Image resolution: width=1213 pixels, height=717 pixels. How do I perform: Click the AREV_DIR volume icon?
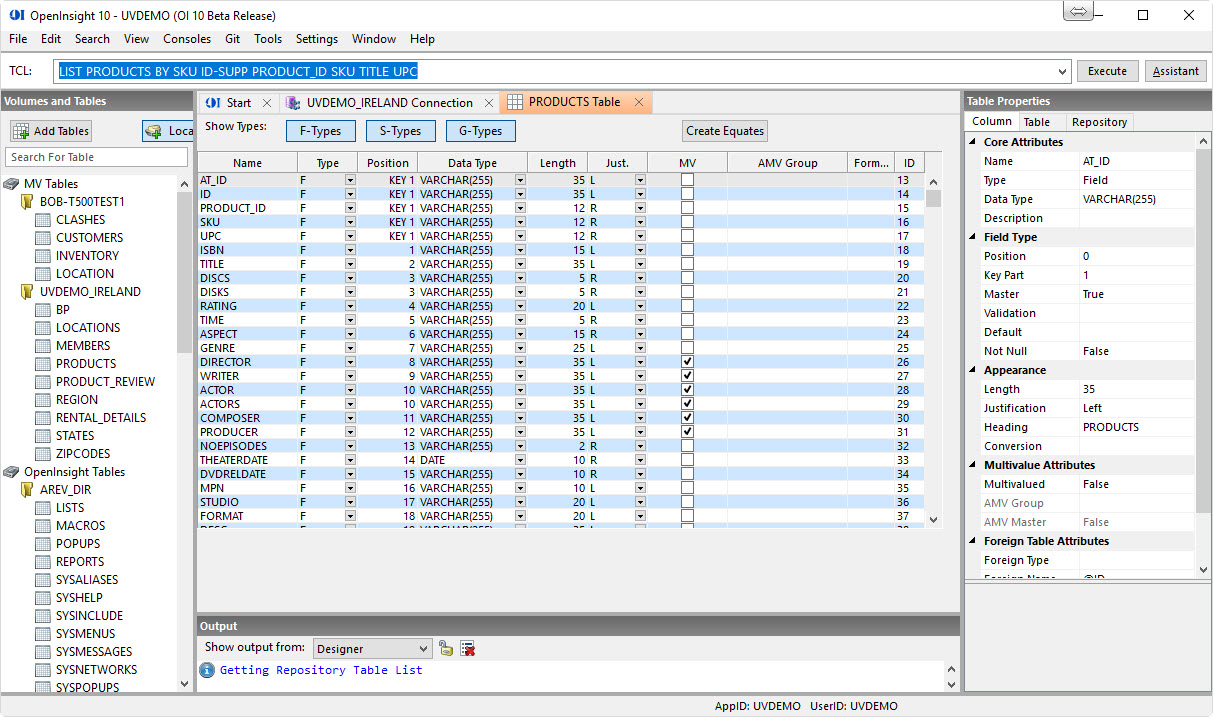pos(28,490)
